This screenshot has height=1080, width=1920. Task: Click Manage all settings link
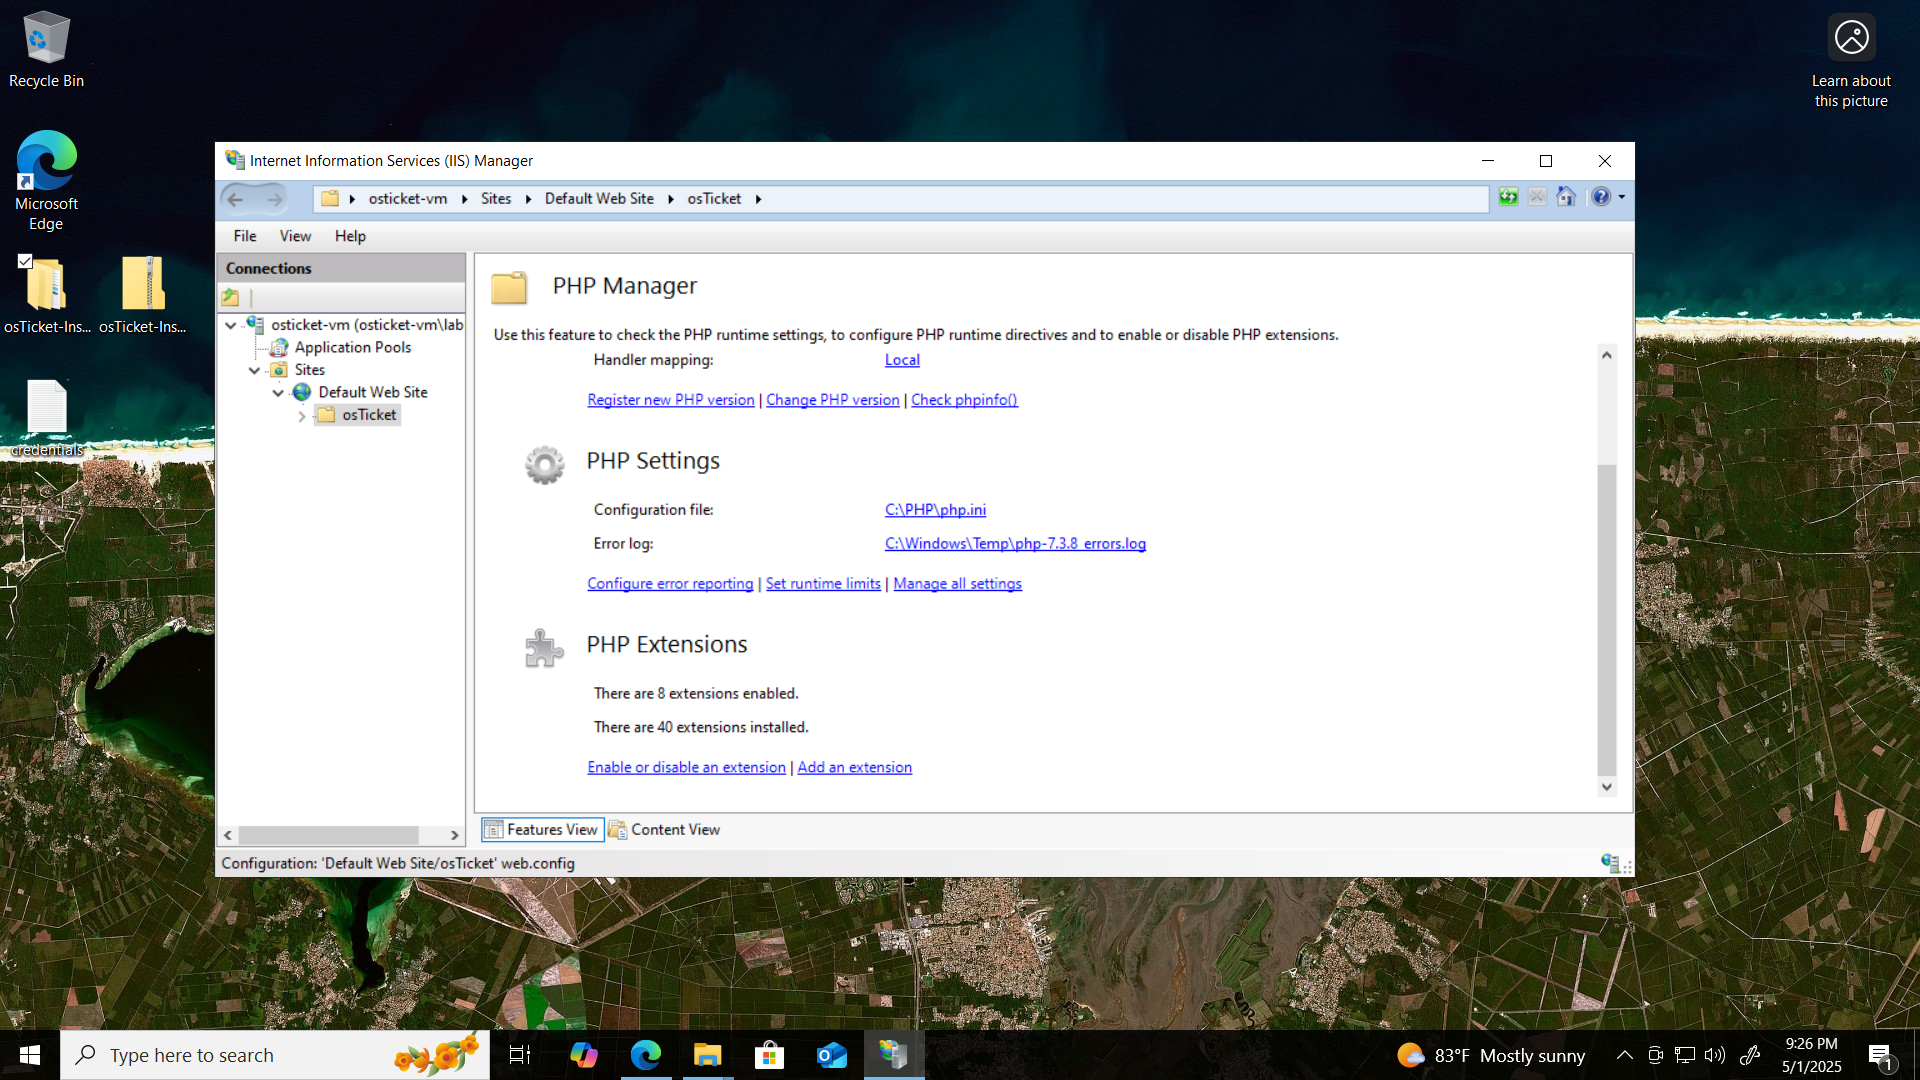coord(957,584)
